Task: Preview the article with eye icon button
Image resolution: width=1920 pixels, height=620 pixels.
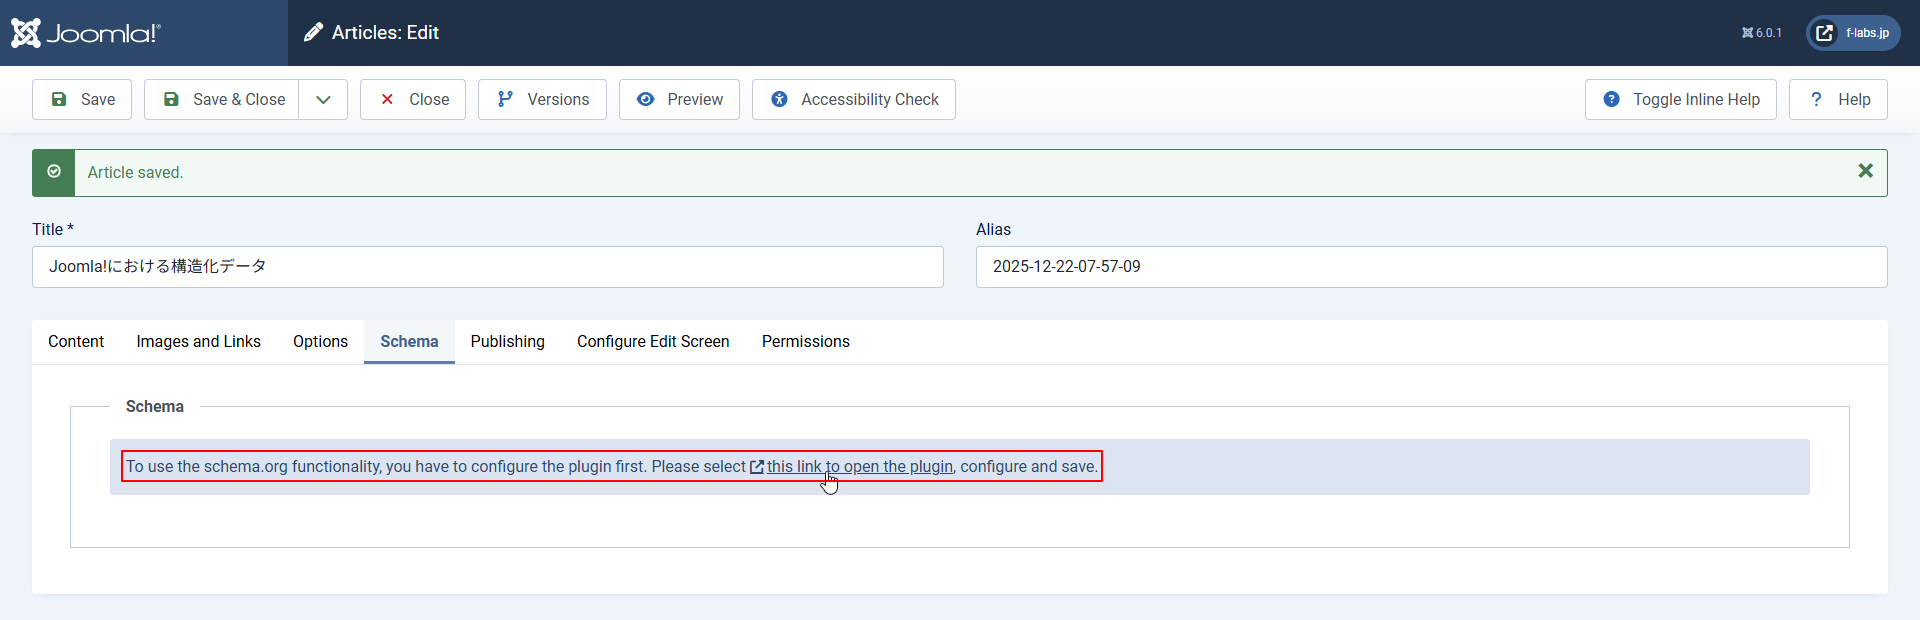Action: 679,100
